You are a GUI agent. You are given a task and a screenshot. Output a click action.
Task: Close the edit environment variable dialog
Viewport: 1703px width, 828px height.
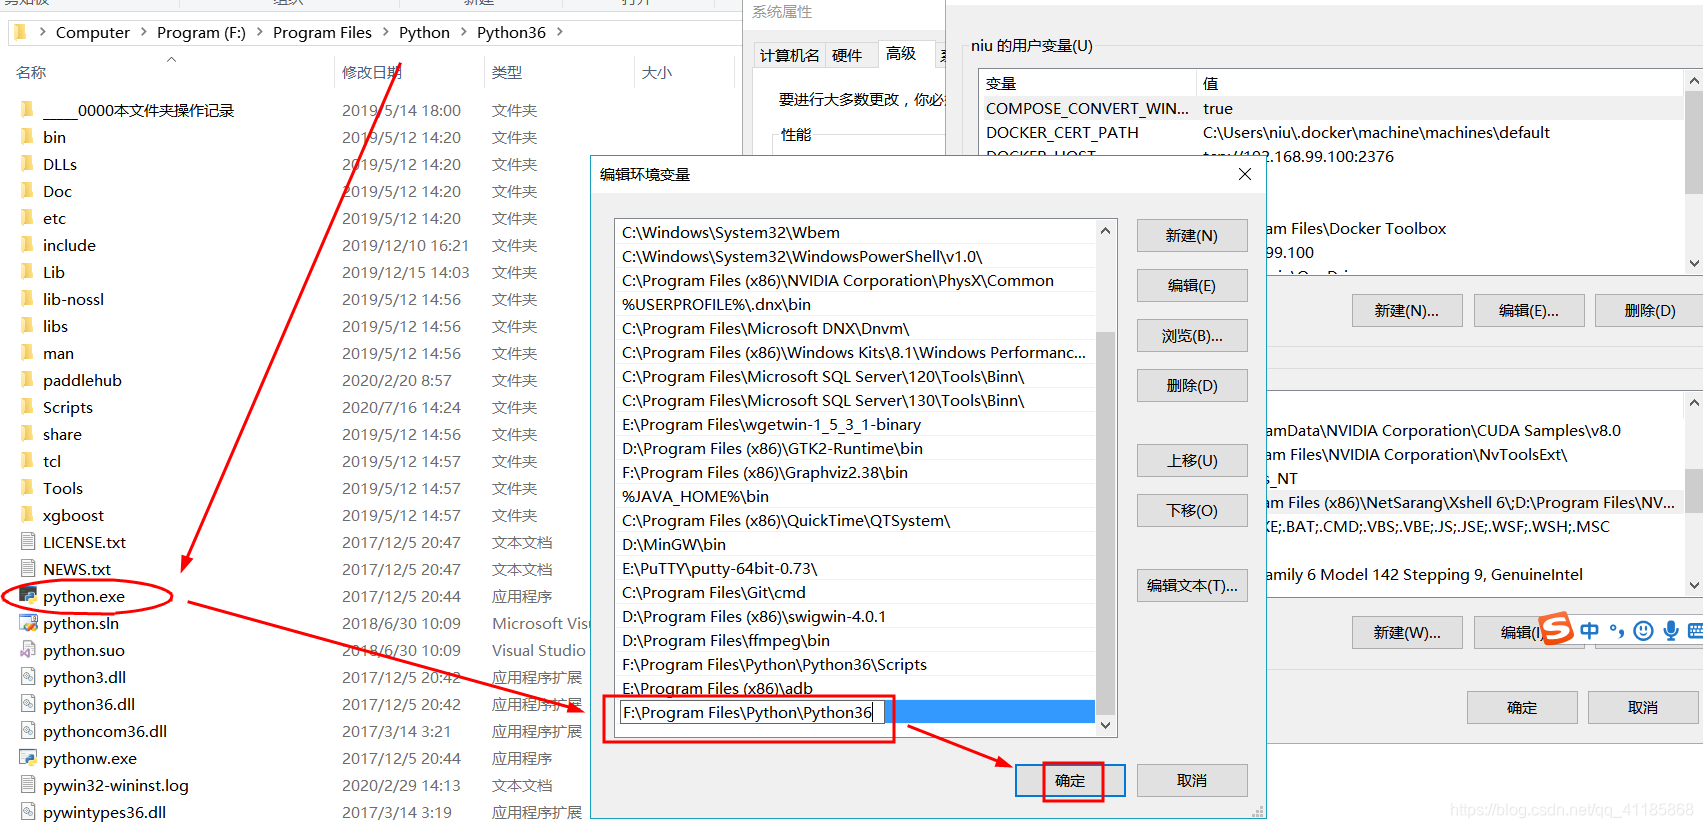point(1245,174)
